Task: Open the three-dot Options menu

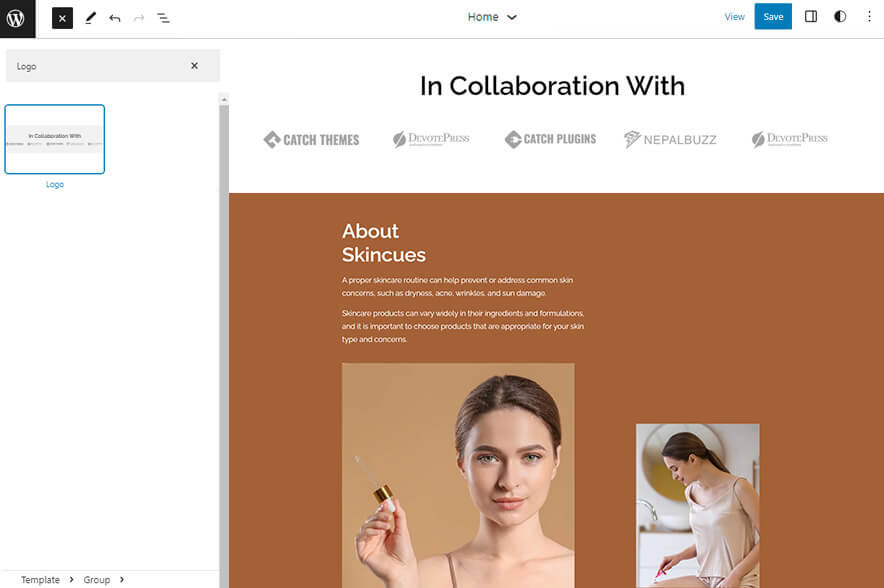Action: click(869, 16)
